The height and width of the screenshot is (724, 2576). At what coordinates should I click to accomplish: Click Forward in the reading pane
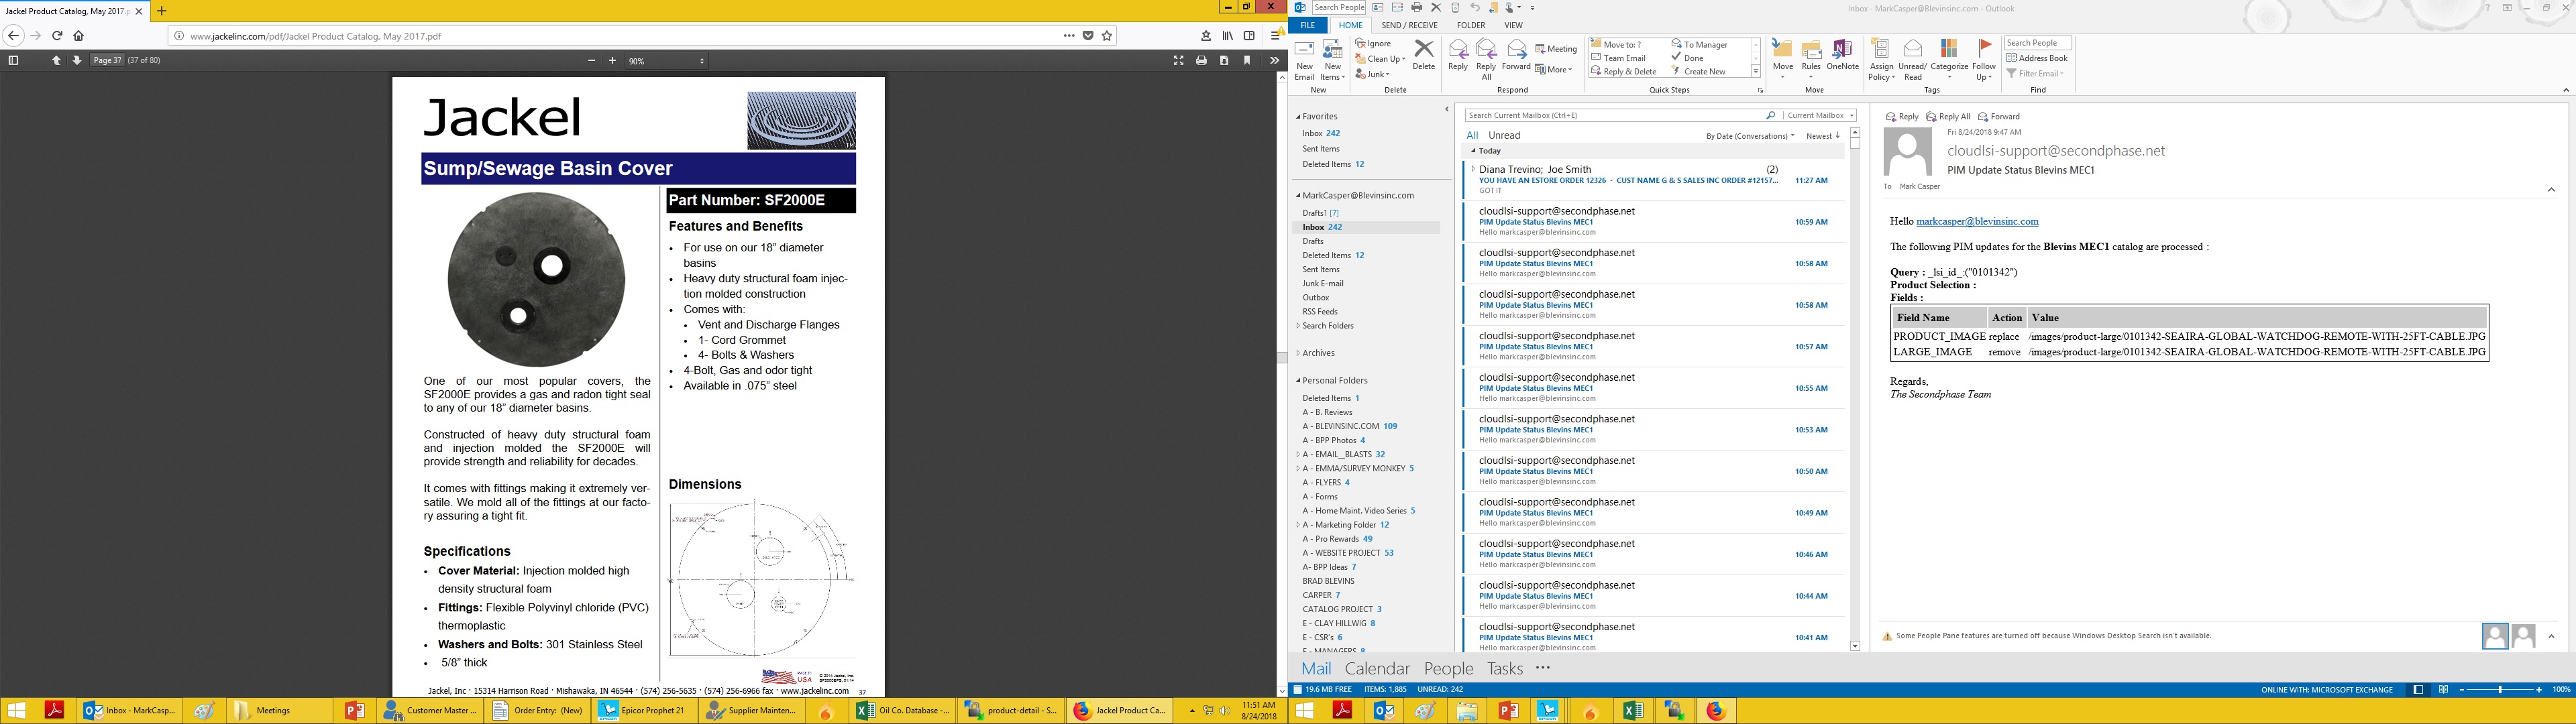coord(1999,117)
